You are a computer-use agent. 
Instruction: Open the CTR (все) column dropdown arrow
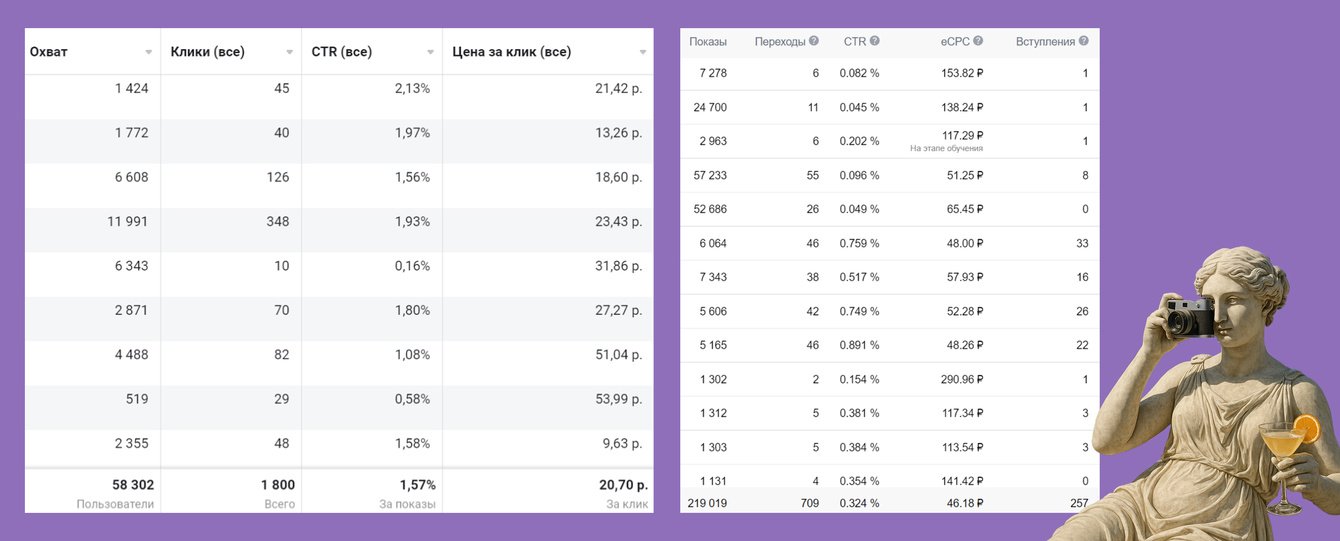pos(431,52)
